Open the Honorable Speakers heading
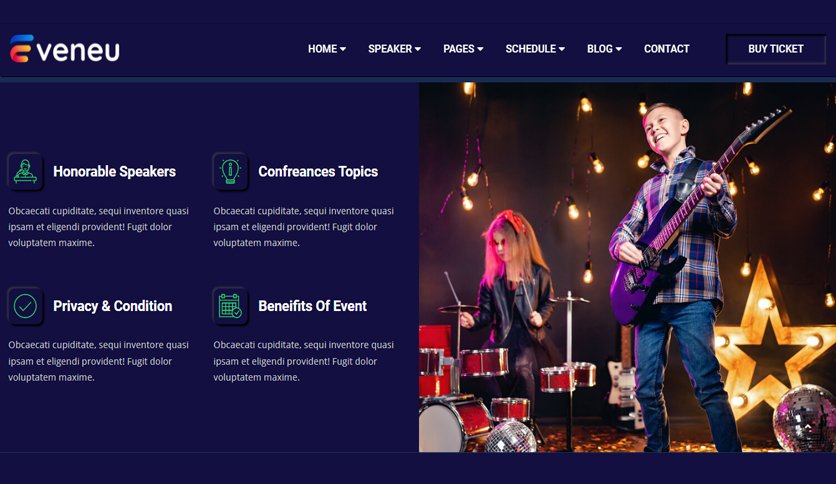Image resolution: width=836 pixels, height=484 pixels. click(x=114, y=172)
